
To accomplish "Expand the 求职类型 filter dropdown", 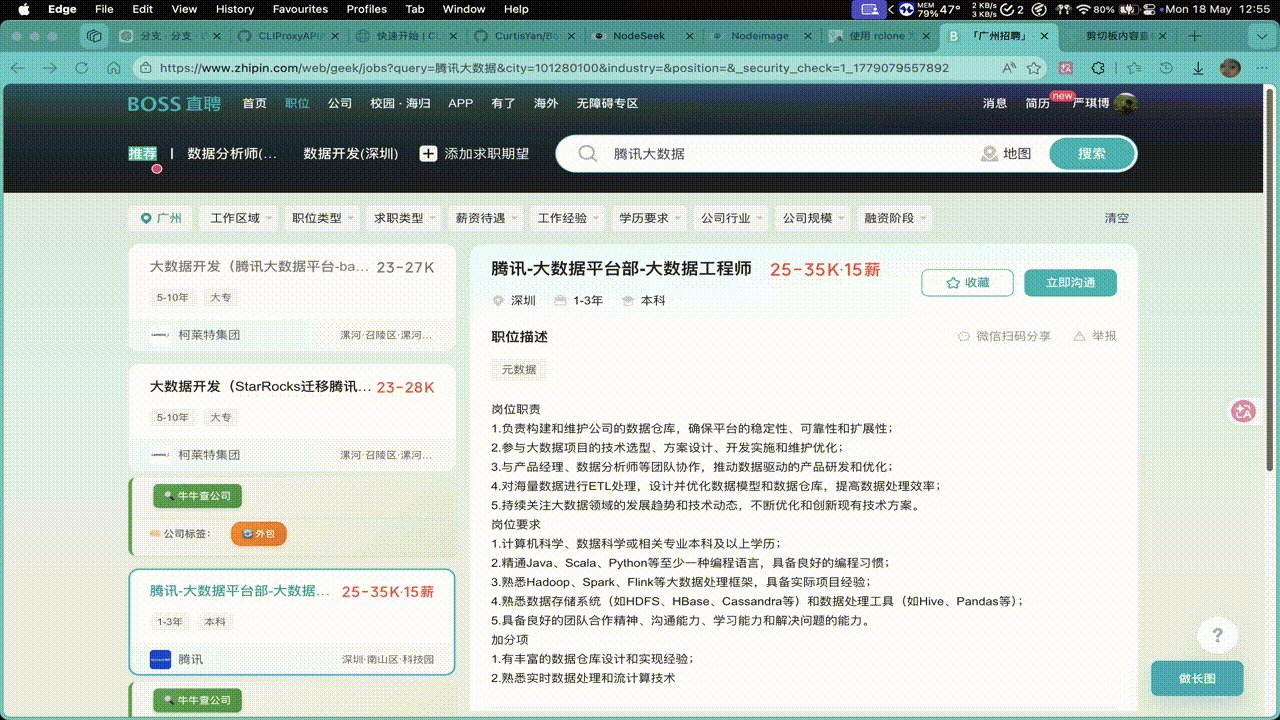I will pyautogui.click(x=404, y=218).
